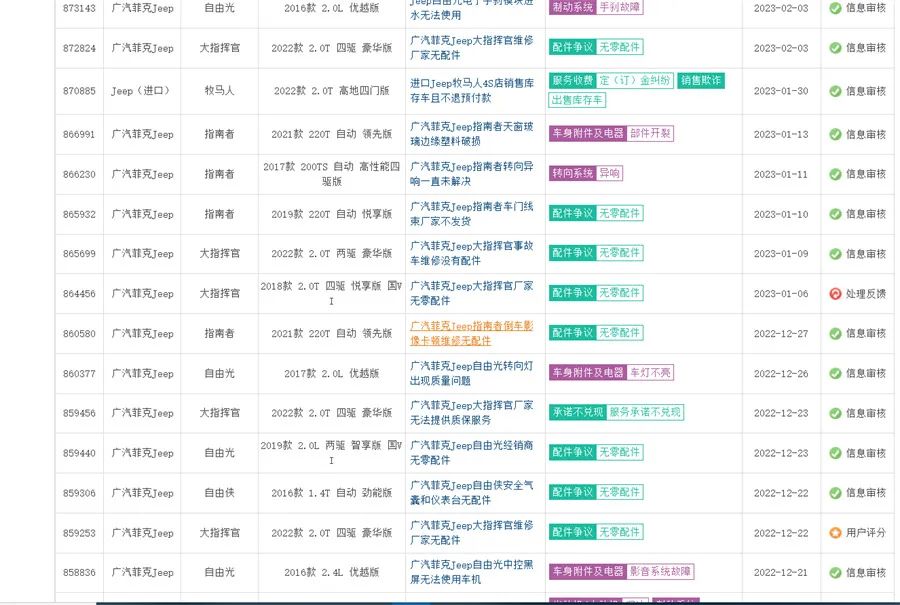The height and width of the screenshot is (605, 900).
Task: Click the orange 用户评分 status icon
Action: point(835,532)
